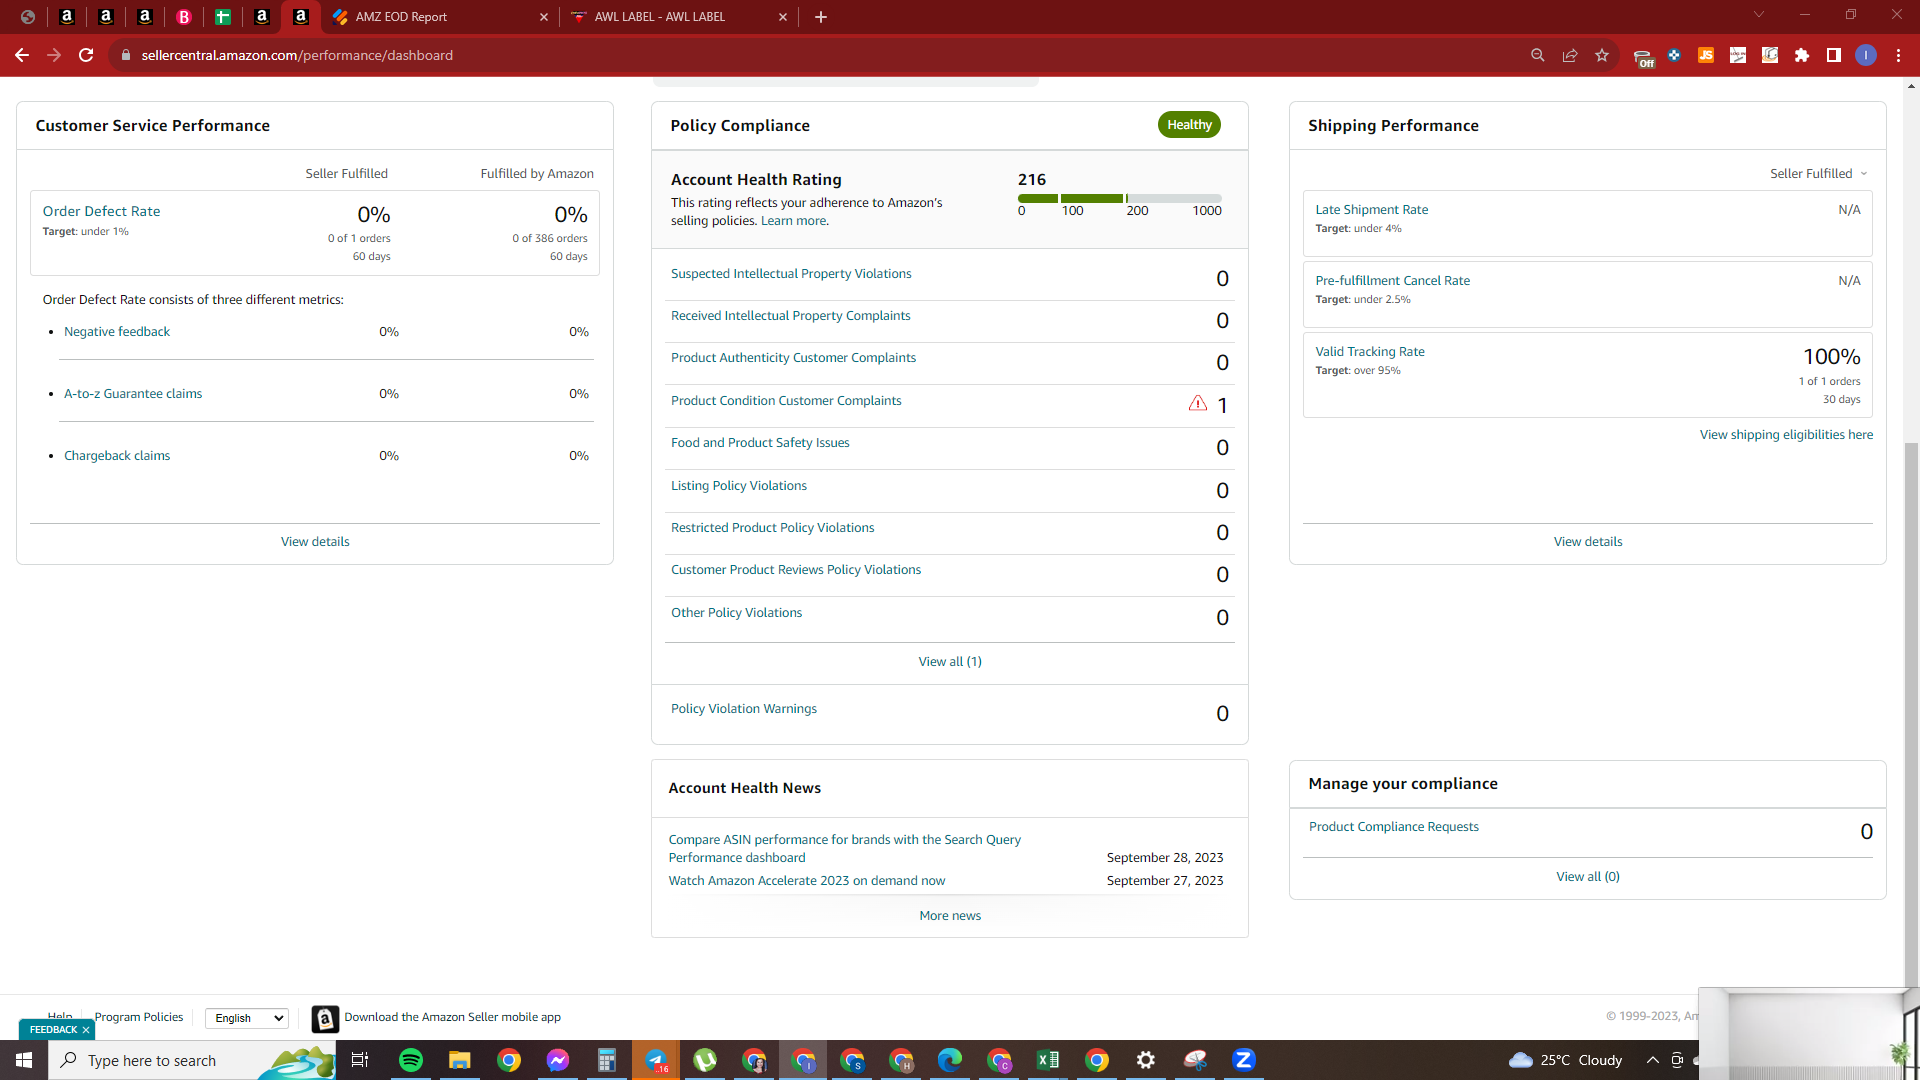Click the Product Condition warning triangle icon
The width and height of the screenshot is (1920, 1080).
pyautogui.click(x=1198, y=403)
